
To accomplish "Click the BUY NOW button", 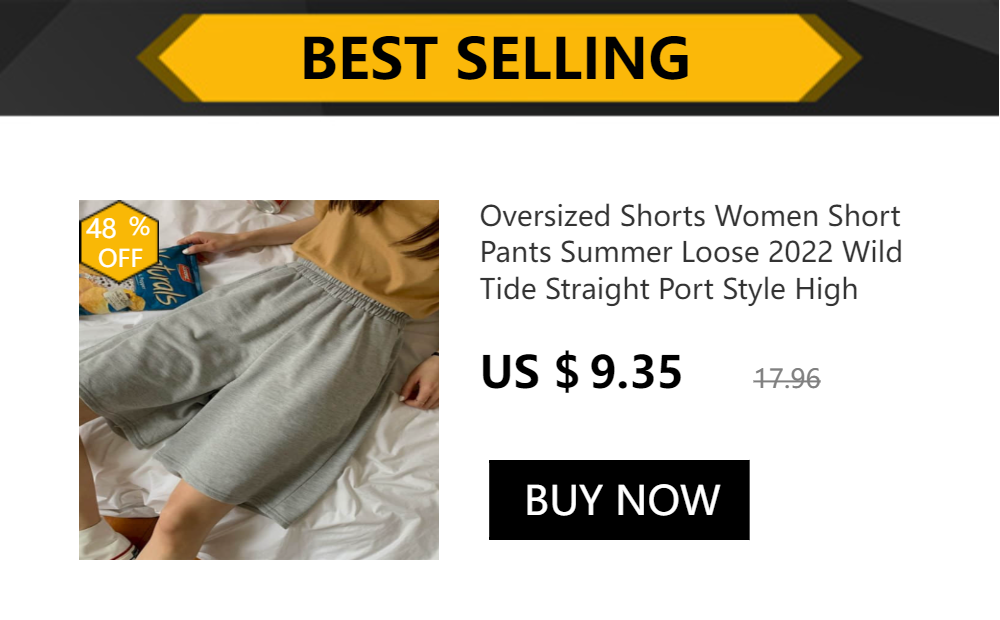I will point(619,499).
